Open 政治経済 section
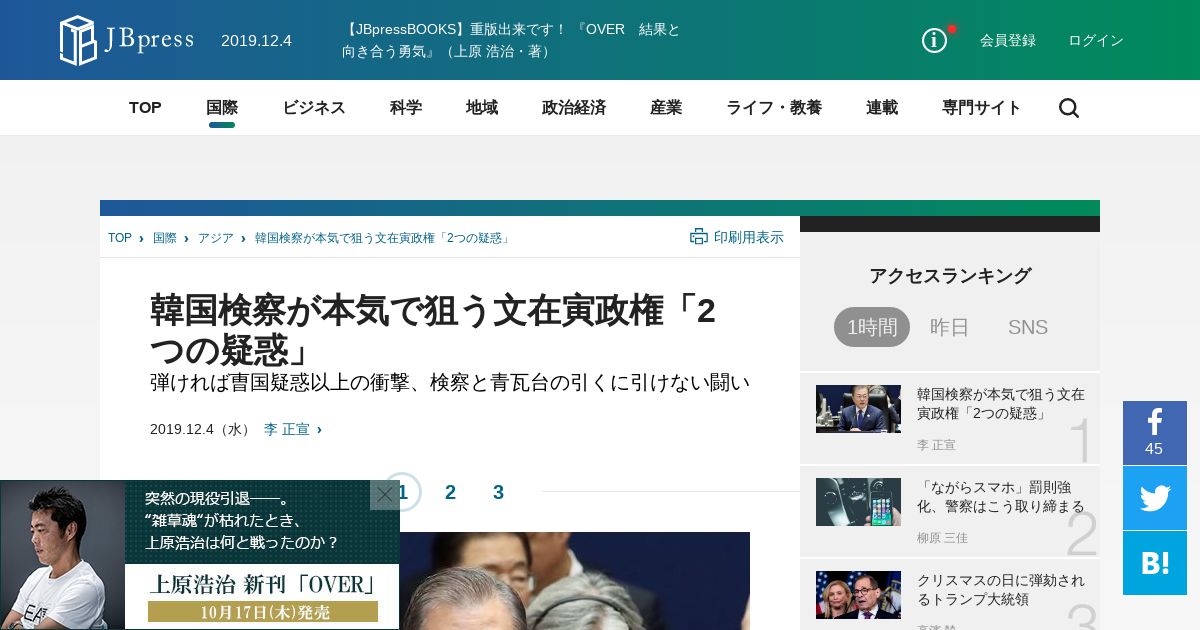This screenshot has width=1200, height=630. tap(574, 108)
